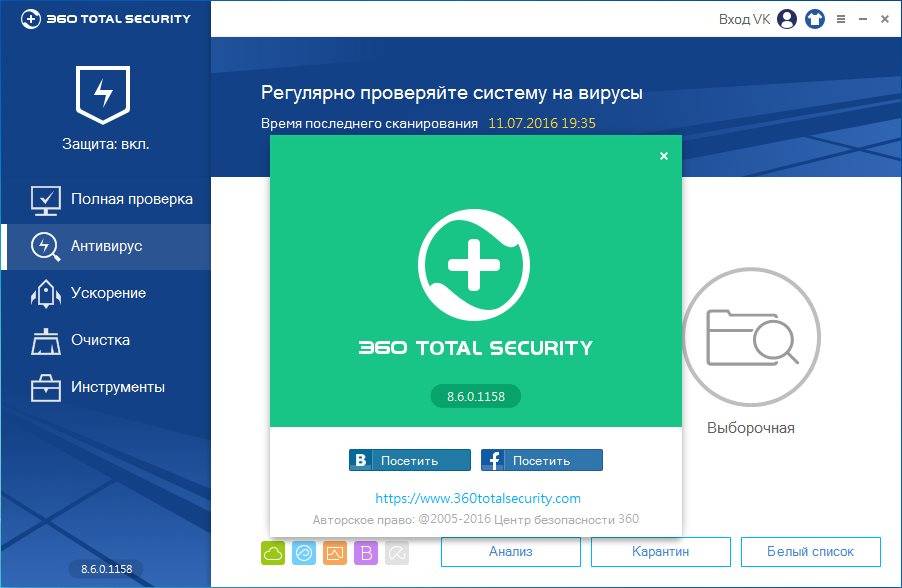This screenshot has width=902, height=588.
Task: Visit the Facebook page button
Action: click(x=542, y=460)
